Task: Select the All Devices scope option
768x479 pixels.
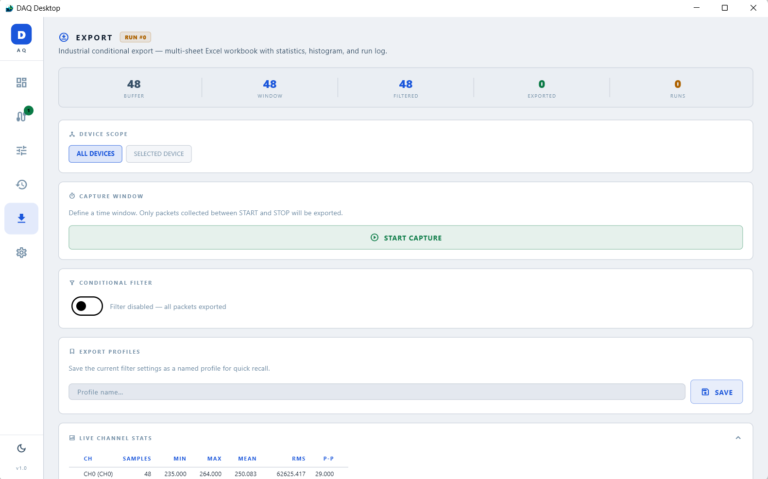Action: click(96, 154)
